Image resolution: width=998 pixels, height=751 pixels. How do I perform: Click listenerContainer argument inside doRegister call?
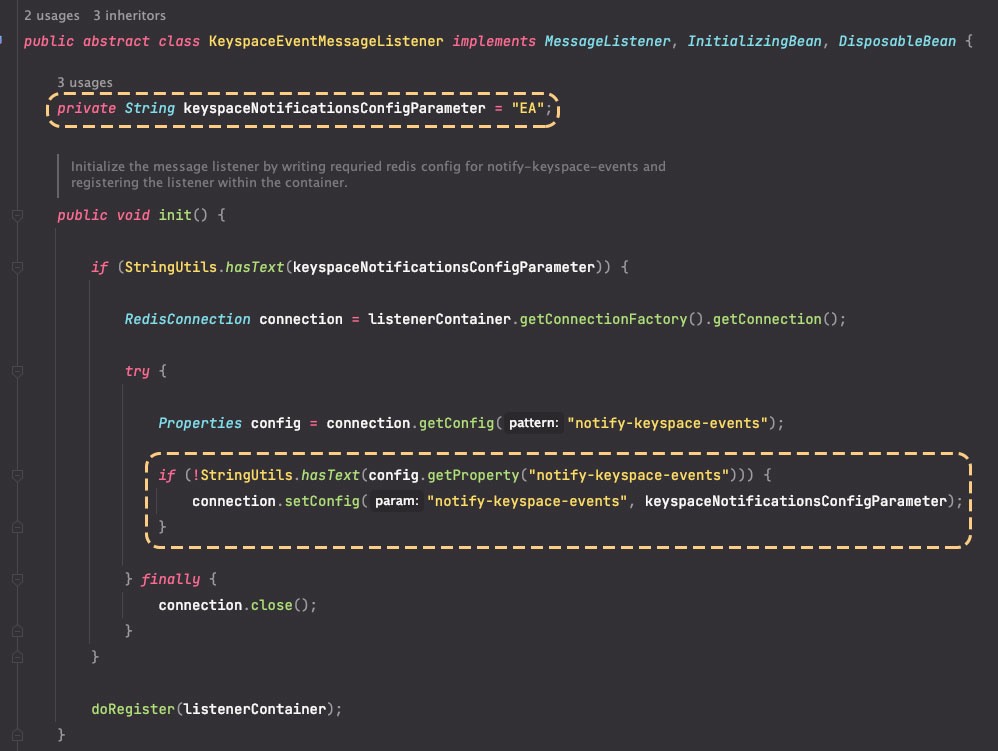coord(255,709)
